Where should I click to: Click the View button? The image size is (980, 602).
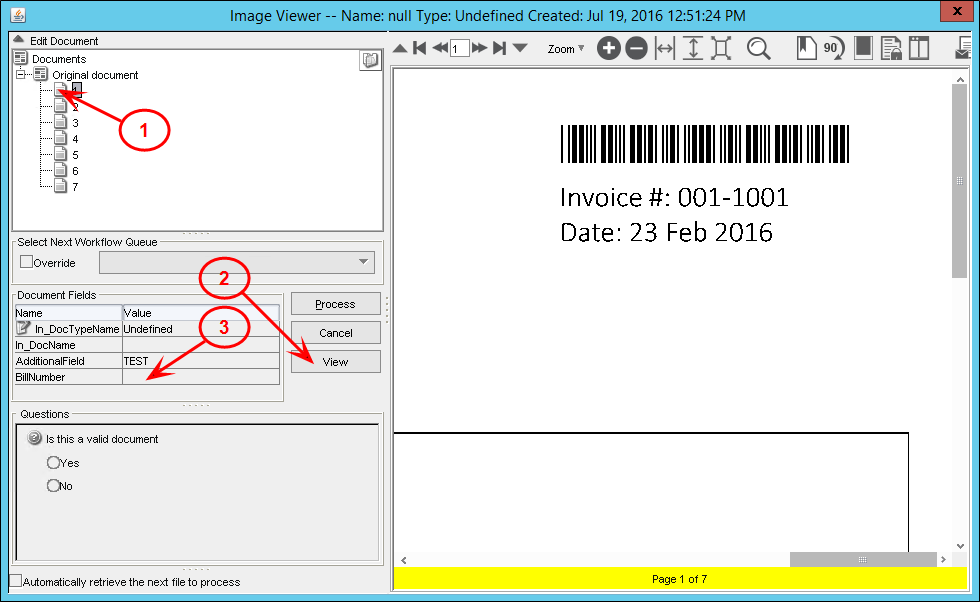point(336,361)
